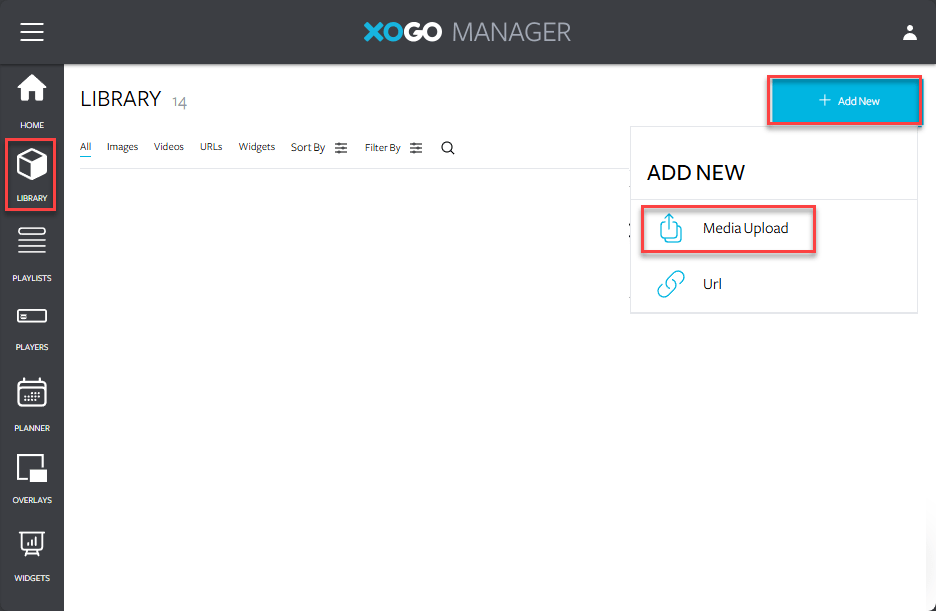Choose Media Upload from Add New menu
Screen dimensions: 936x611
click(728, 229)
